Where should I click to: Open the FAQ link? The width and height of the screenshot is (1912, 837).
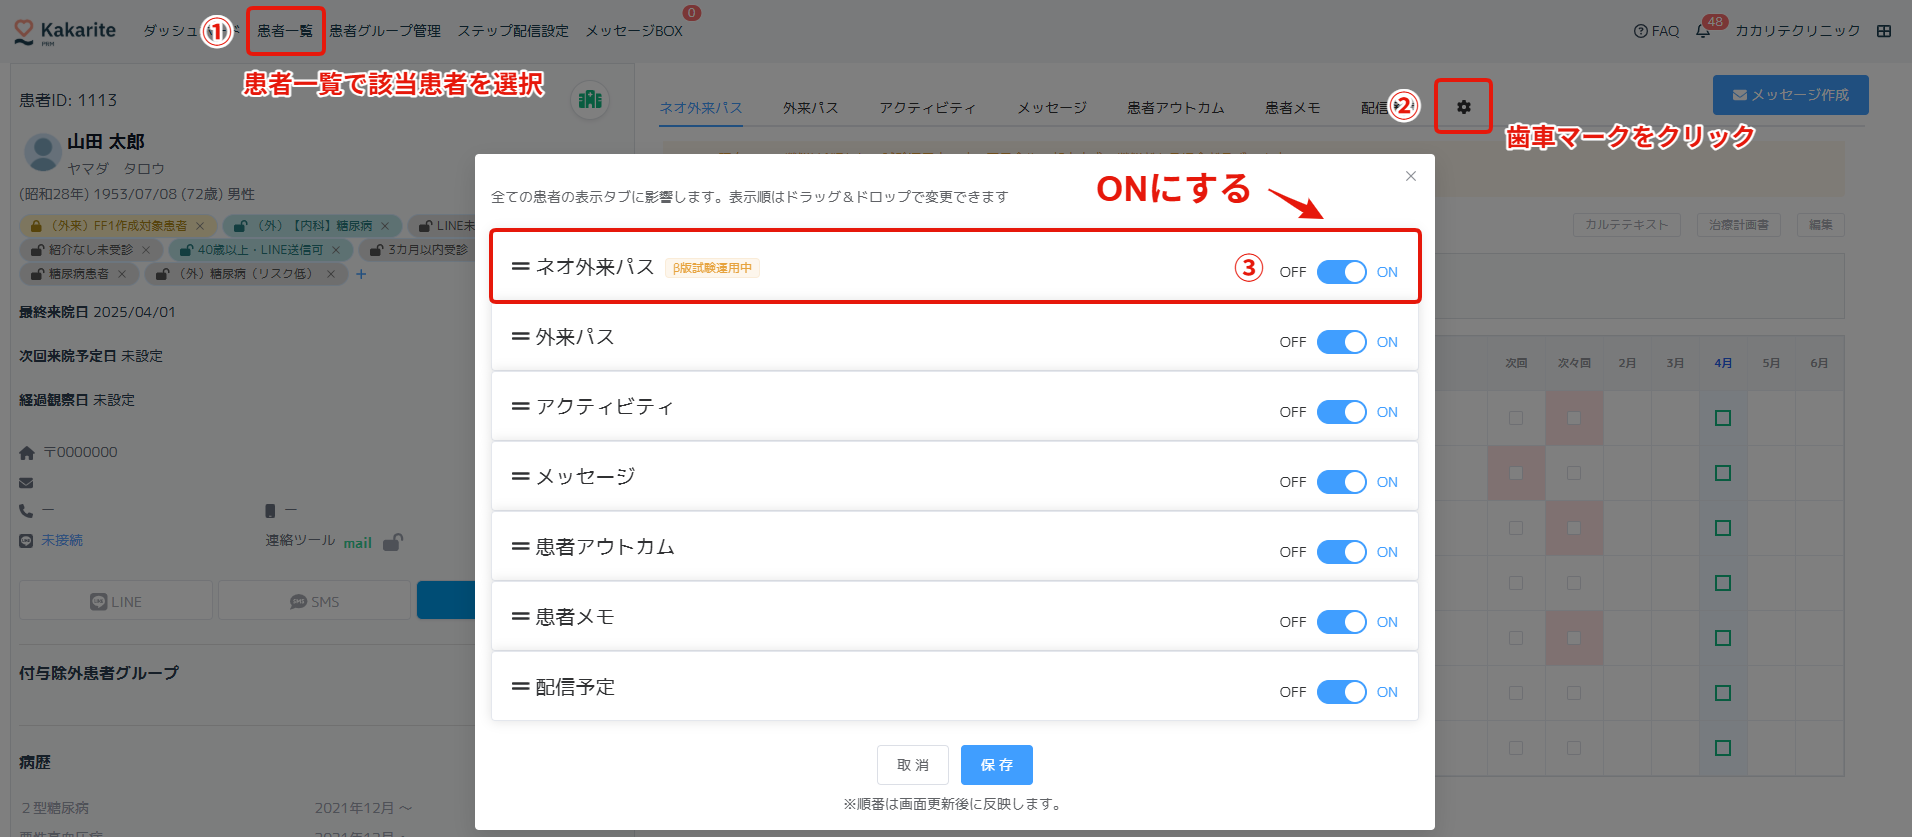(1656, 31)
